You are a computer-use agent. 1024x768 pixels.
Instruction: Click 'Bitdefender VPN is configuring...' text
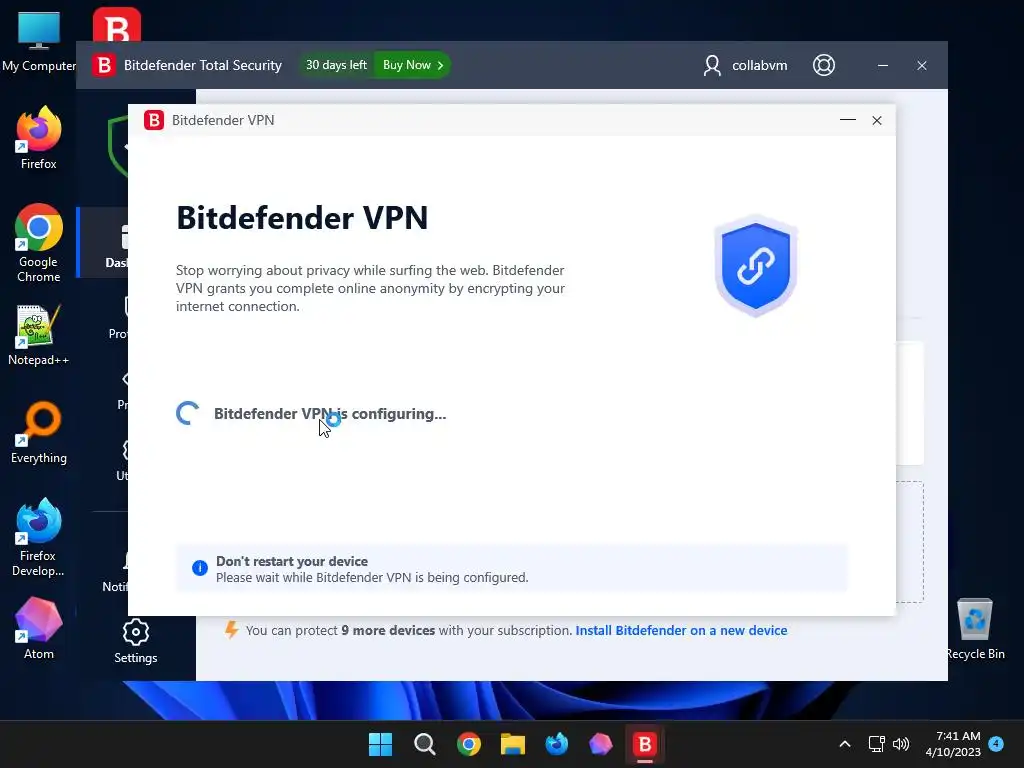tap(330, 413)
